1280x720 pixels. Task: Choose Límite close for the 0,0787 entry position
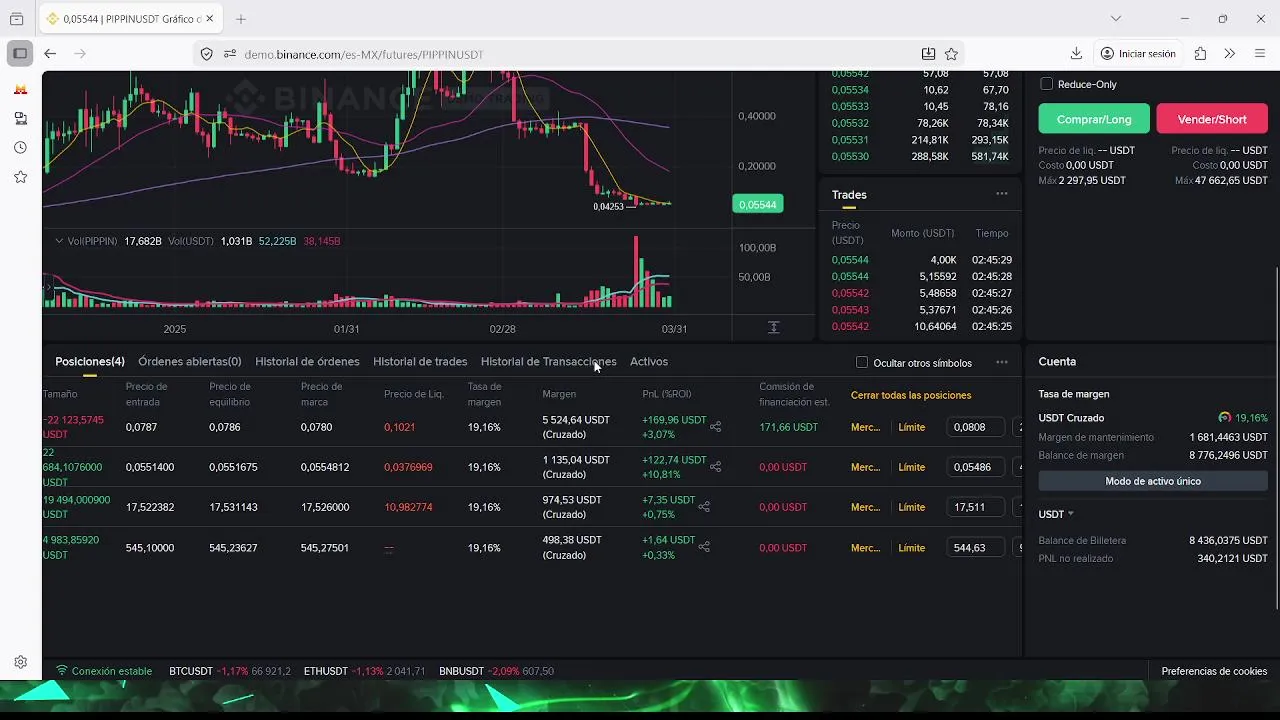pyautogui.click(x=911, y=427)
